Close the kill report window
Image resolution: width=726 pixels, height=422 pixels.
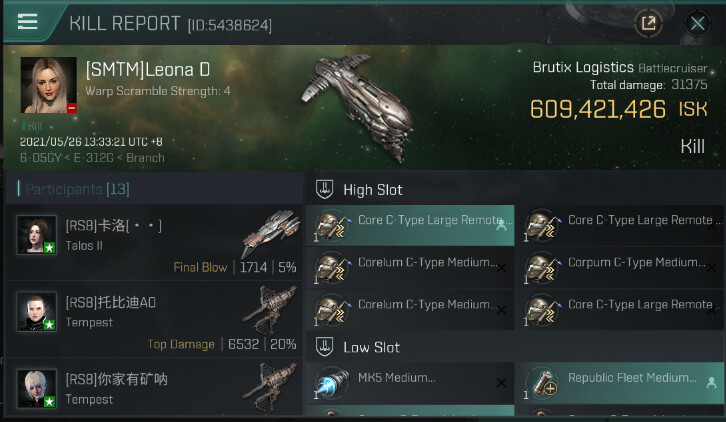[697, 23]
